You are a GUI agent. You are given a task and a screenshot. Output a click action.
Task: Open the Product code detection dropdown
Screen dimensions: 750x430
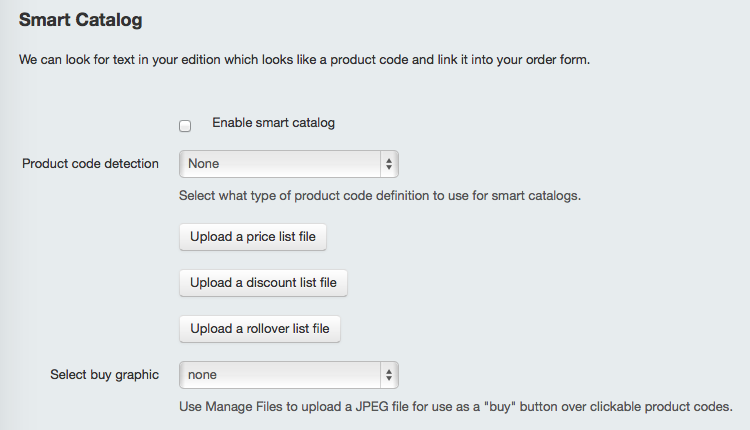[x=288, y=164]
